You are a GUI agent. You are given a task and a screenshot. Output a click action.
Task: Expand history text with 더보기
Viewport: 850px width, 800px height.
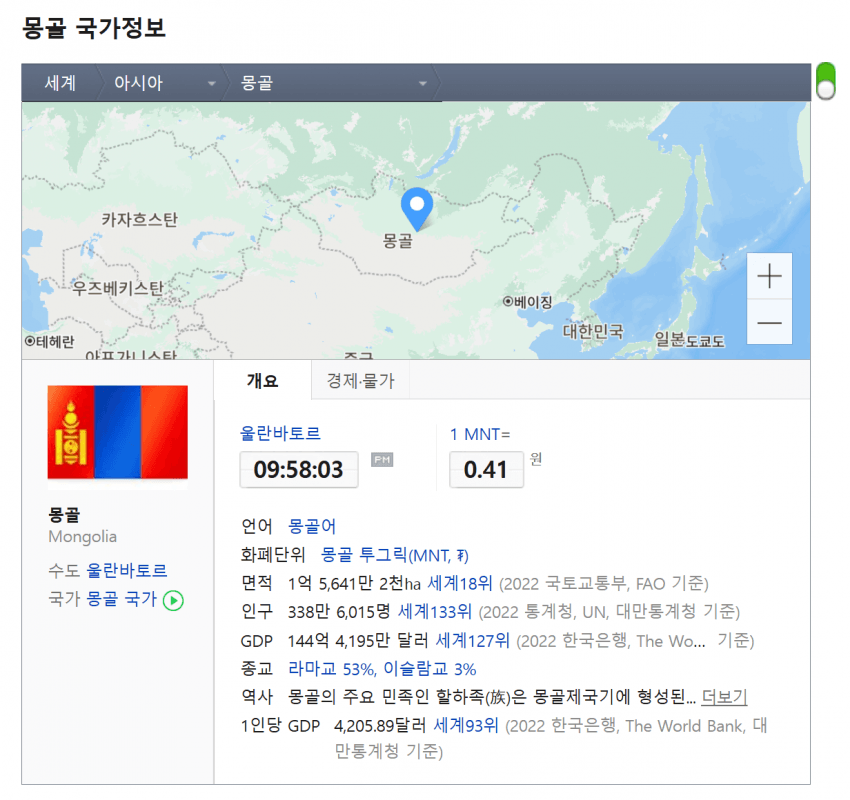pyautogui.click(x=724, y=697)
